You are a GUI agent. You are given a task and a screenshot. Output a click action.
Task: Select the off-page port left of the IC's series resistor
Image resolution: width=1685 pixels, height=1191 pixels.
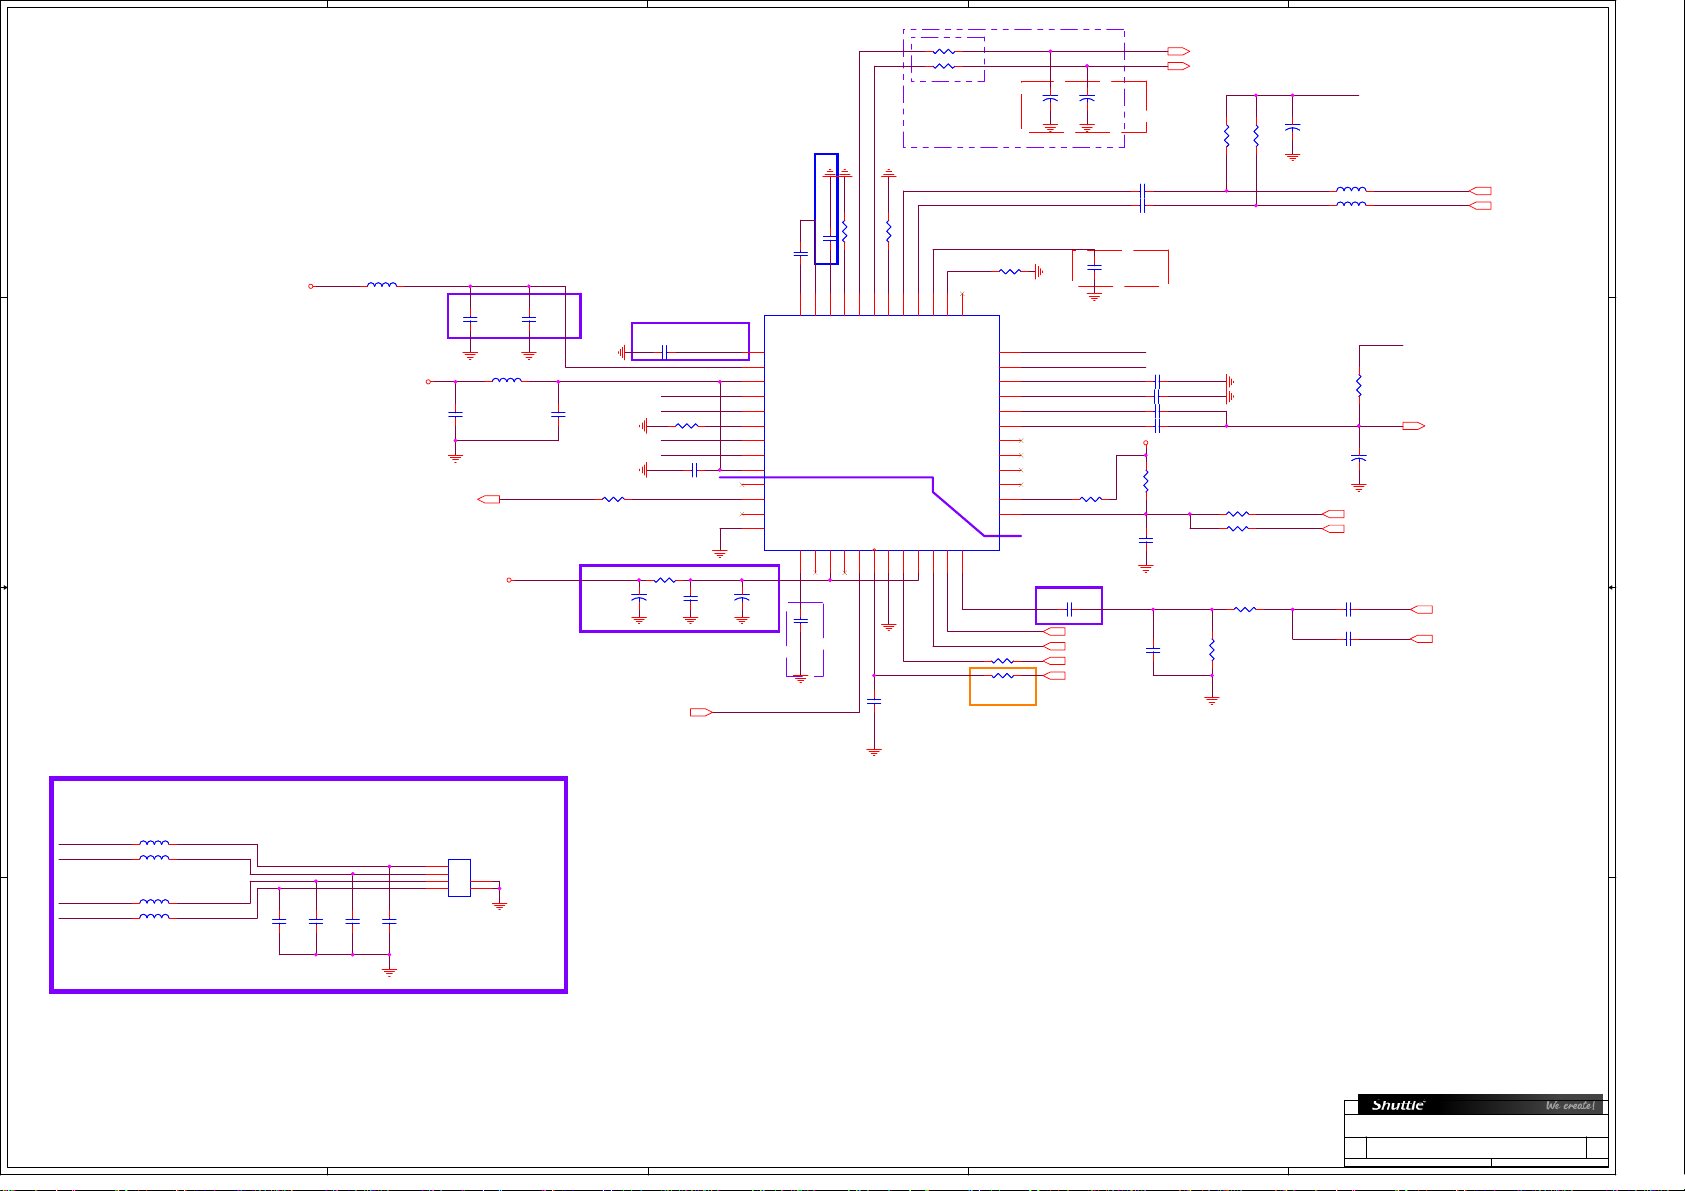coord(489,499)
